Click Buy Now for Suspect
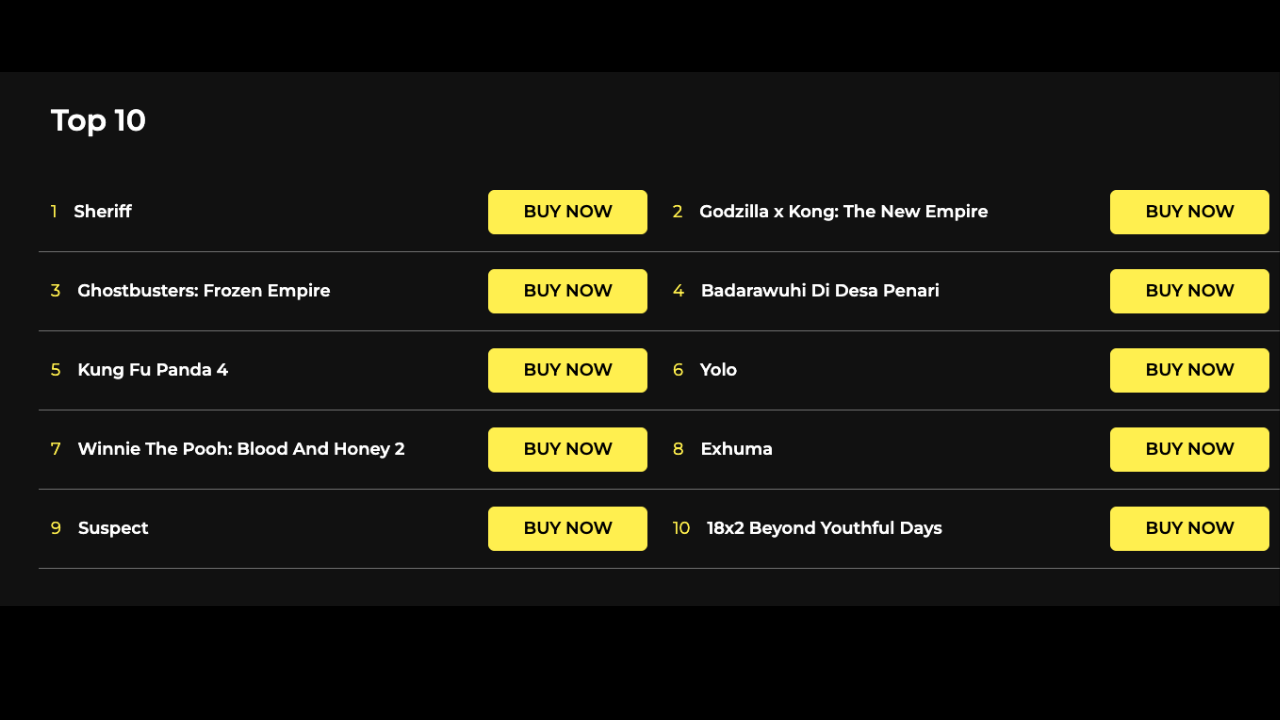Screen dimensions: 1280x720 click(x=567, y=528)
